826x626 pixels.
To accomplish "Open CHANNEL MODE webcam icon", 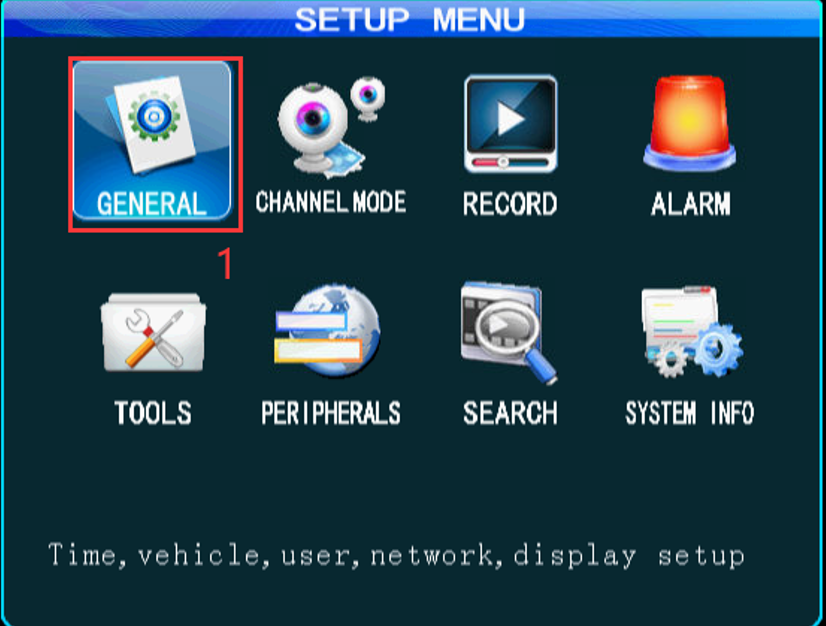I will coord(331,127).
